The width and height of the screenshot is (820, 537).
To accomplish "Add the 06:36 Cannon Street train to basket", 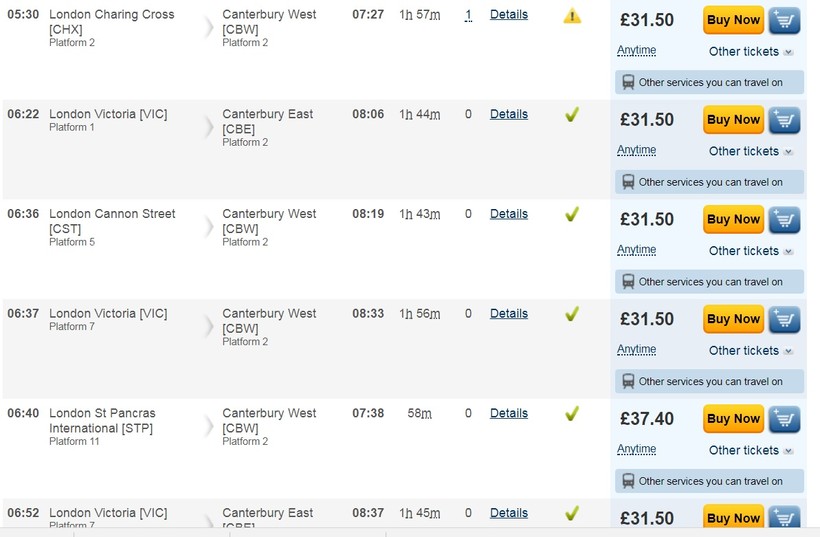I will (x=785, y=220).
